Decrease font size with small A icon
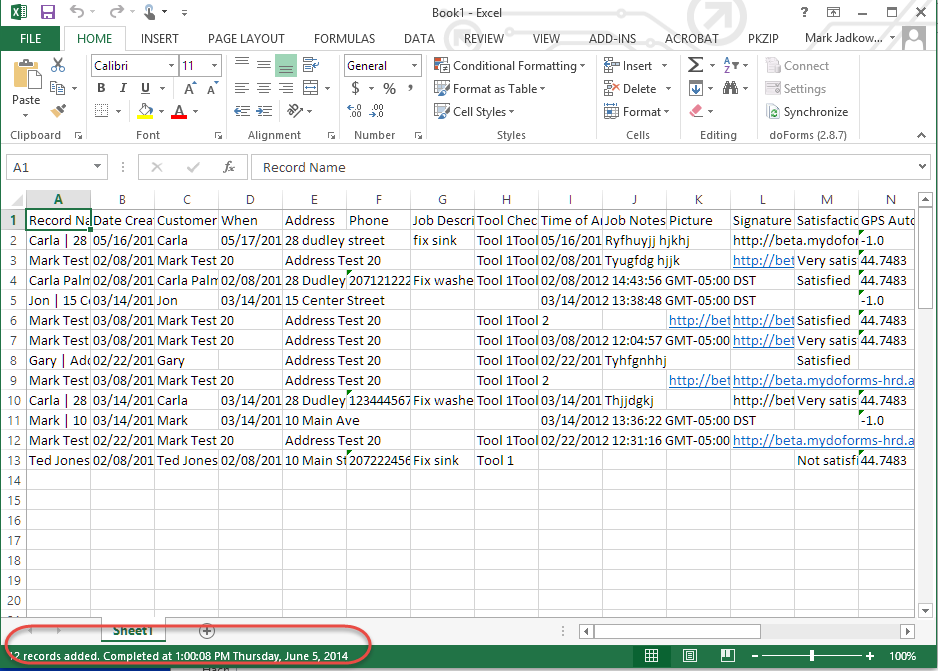The width and height of the screenshot is (938, 671). point(212,89)
